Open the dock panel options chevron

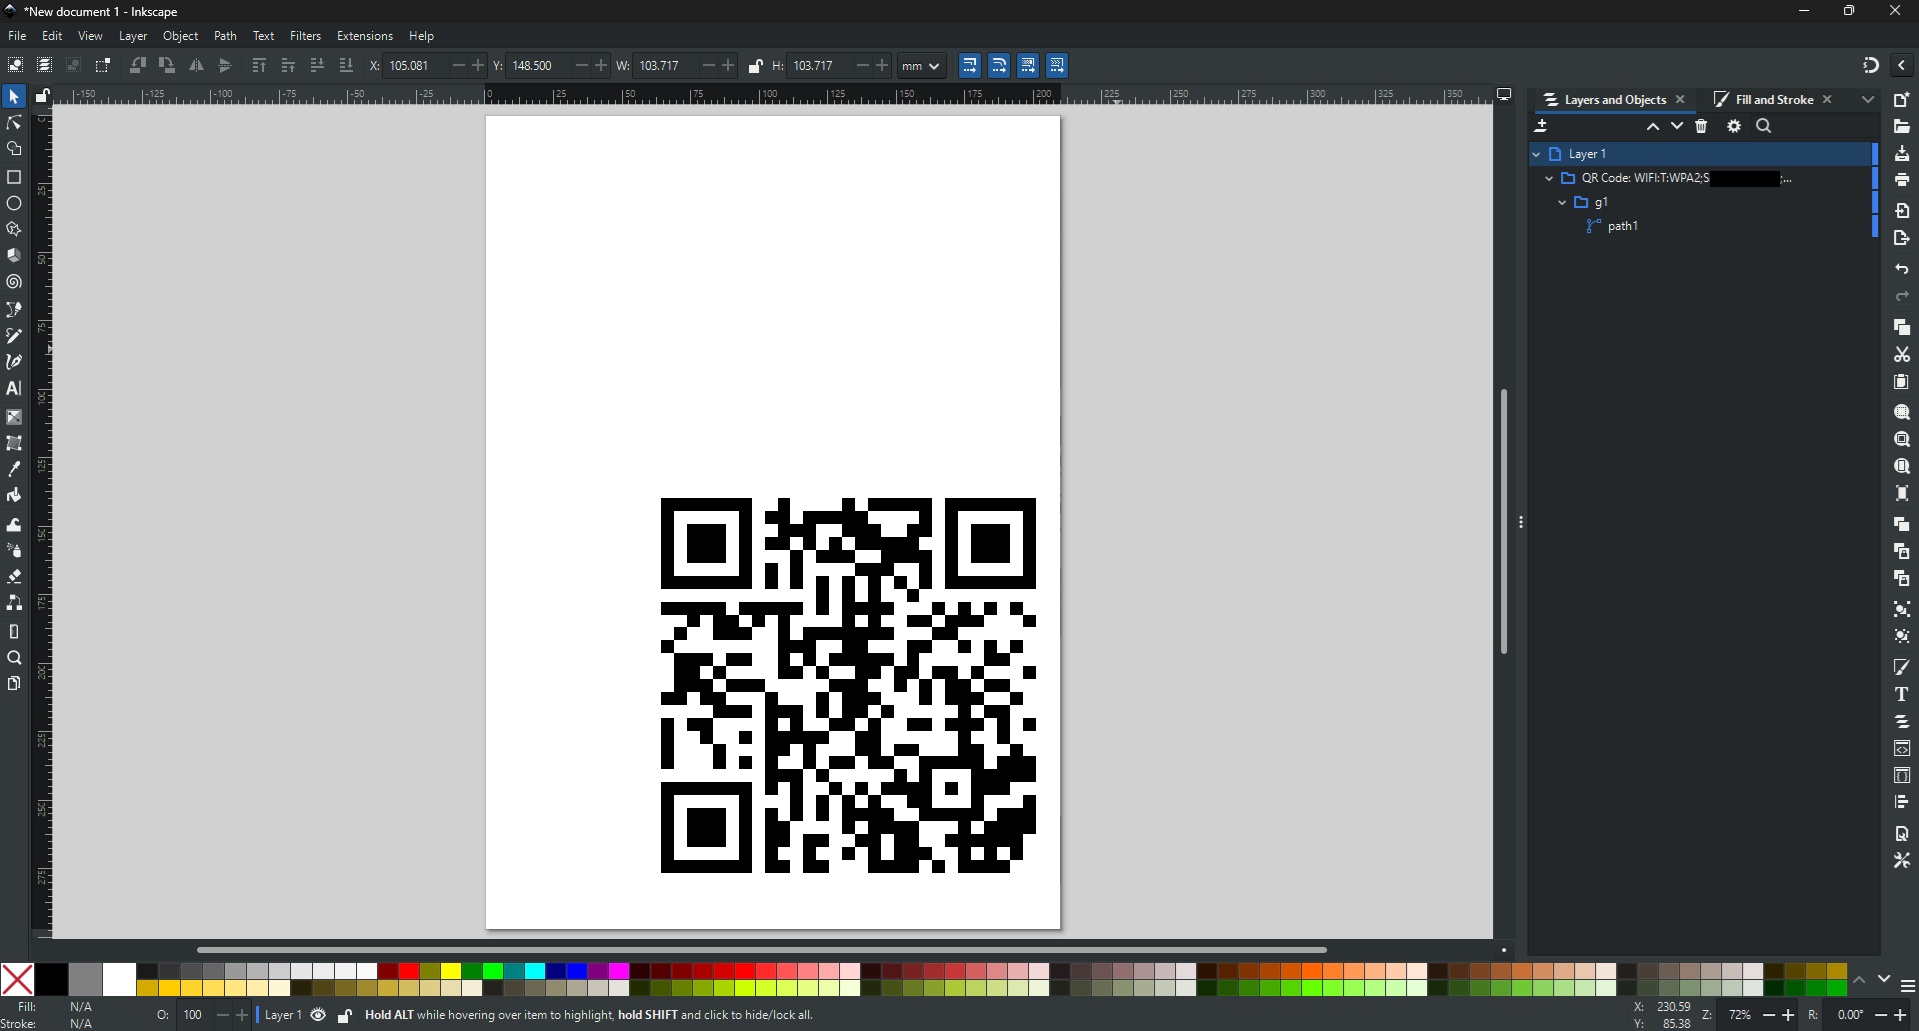1868,100
